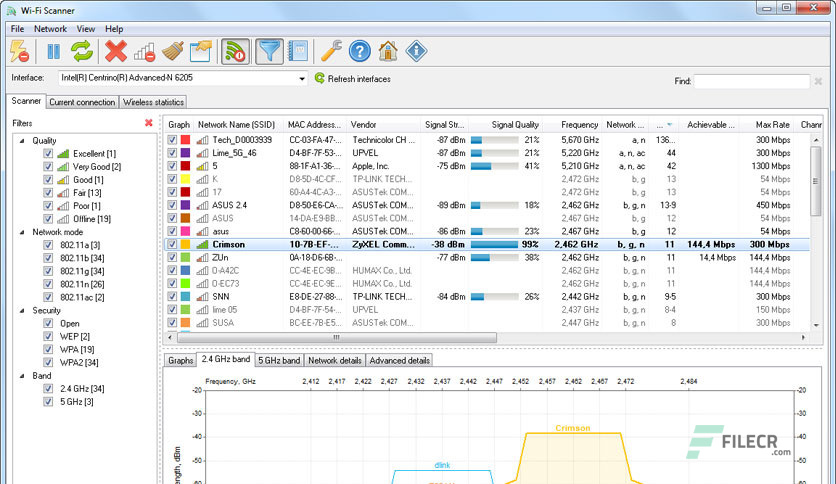Click signal bars icon in Tech_D0003939 row

tap(202, 140)
